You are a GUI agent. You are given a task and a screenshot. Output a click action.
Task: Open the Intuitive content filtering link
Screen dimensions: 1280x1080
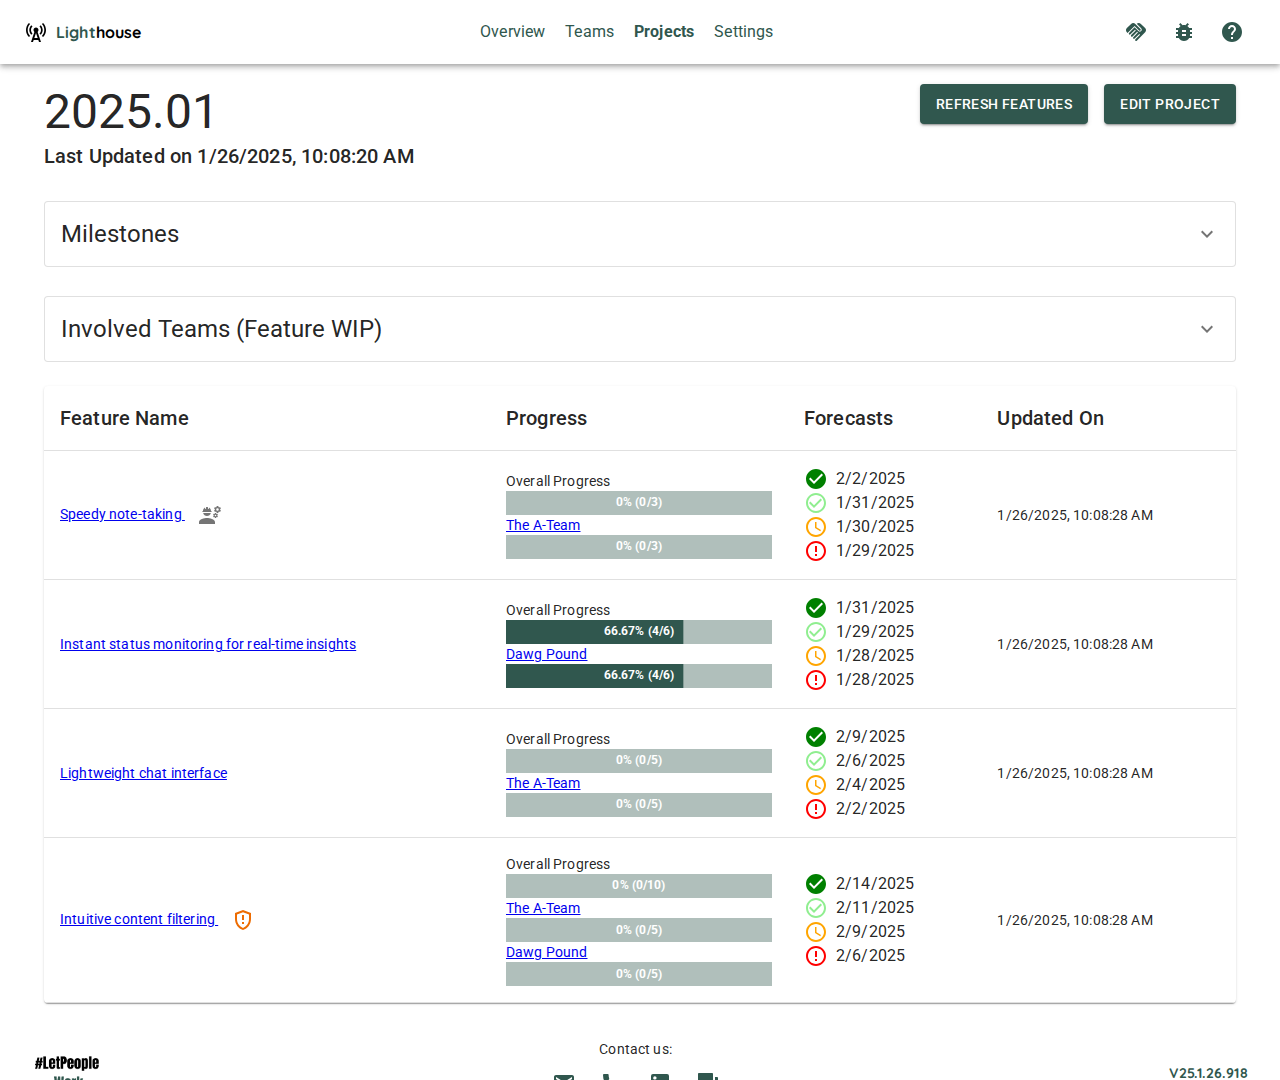pos(138,920)
